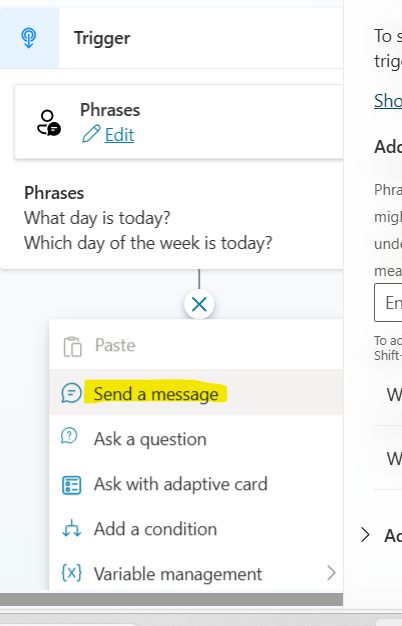402x626 pixels.
Task: Click the adaptive card icon
Action: pos(71,485)
